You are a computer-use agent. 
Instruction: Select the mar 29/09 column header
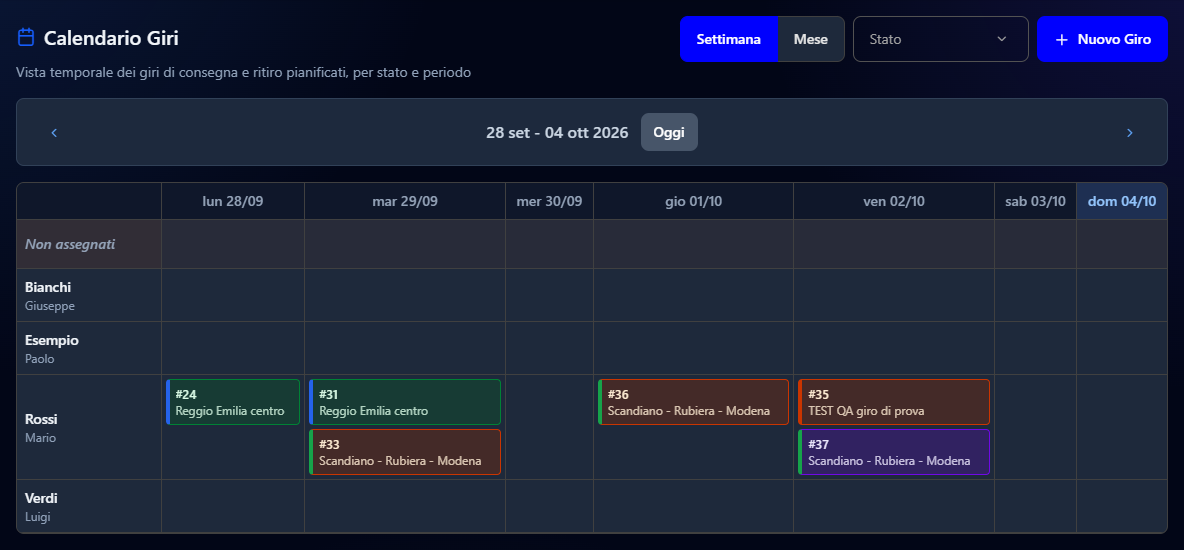click(x=405, y=202)
